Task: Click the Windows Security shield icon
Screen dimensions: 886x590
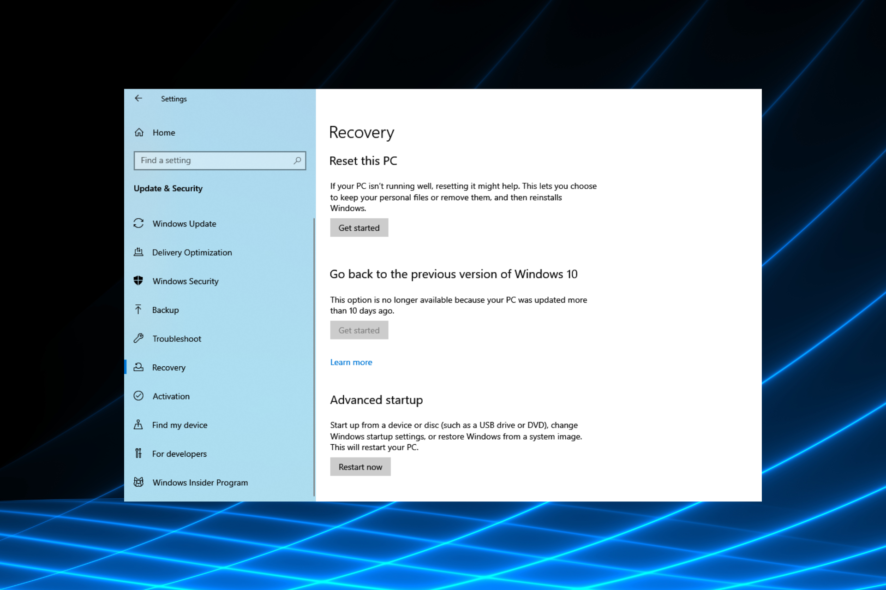Action: [138, 281]
